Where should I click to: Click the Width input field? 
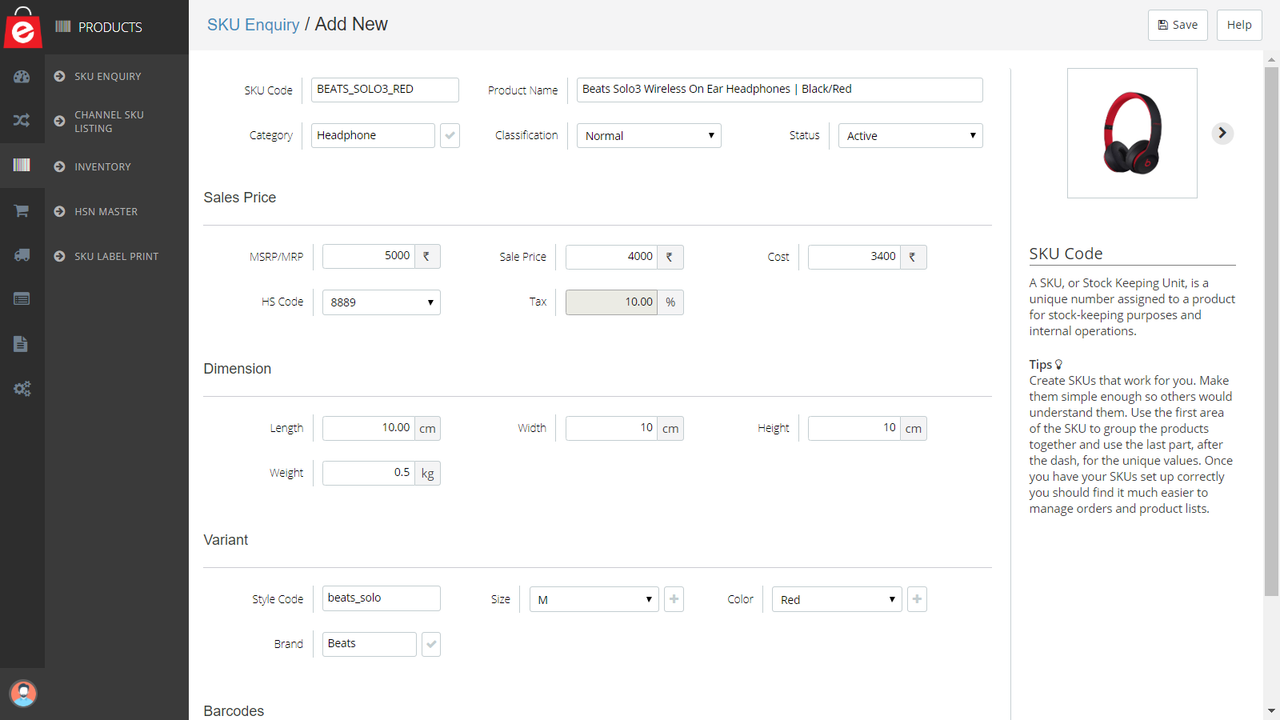612,428
